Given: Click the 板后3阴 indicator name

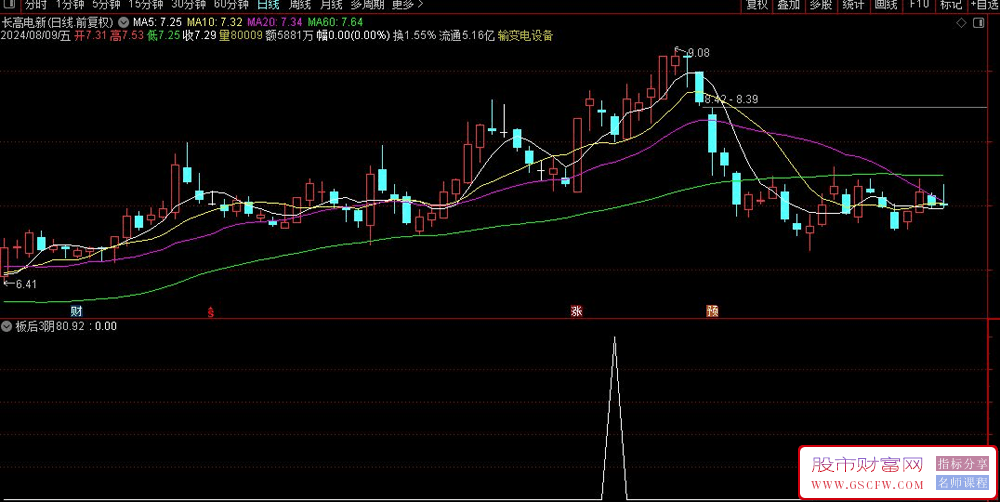Looking at the screenshot, I should click(x=34, y=327).
